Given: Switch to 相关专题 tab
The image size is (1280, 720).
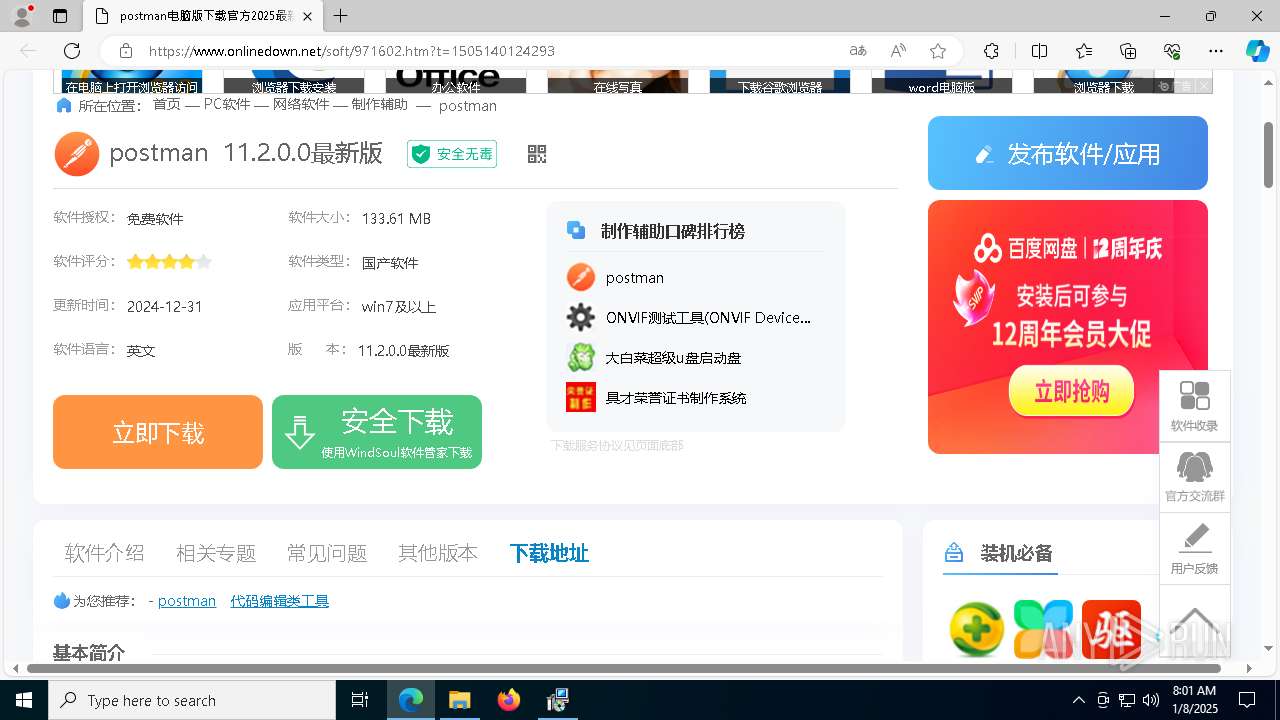Looking at the screenshot, I should click(216, 553).
